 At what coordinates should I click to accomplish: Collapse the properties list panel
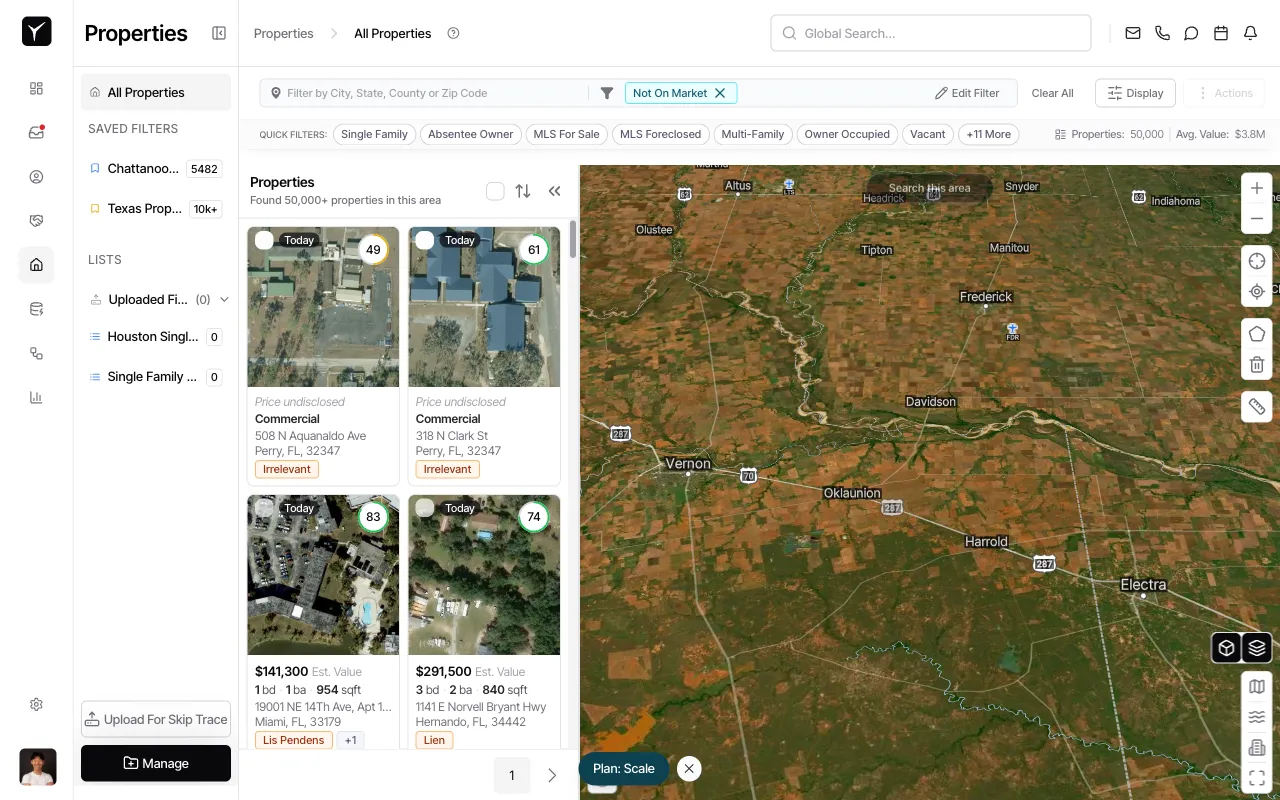point(555,191)
